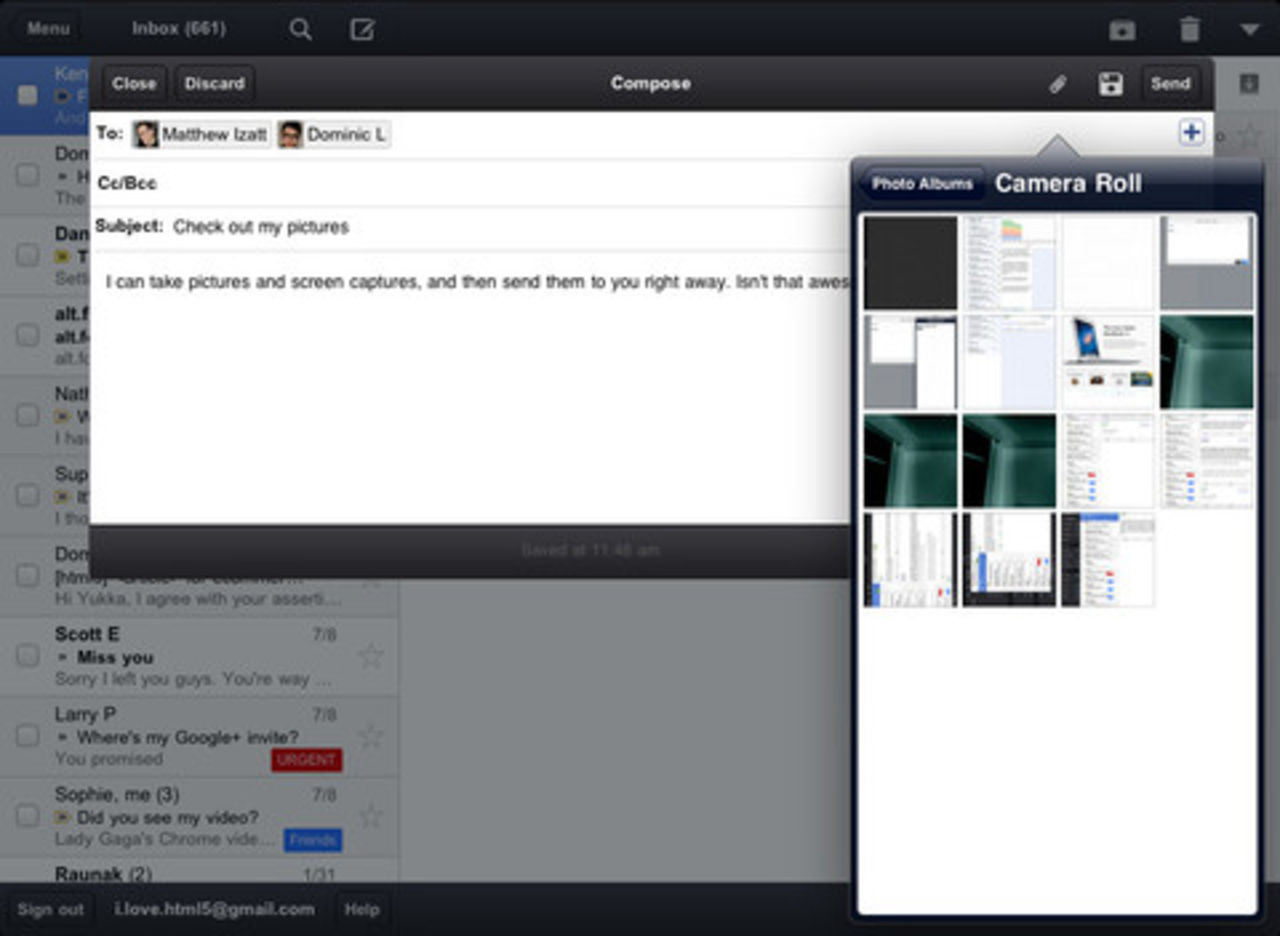Screen dimensions: 1280x936
Task: Click the Subject input field
Action: coord(500,227)
